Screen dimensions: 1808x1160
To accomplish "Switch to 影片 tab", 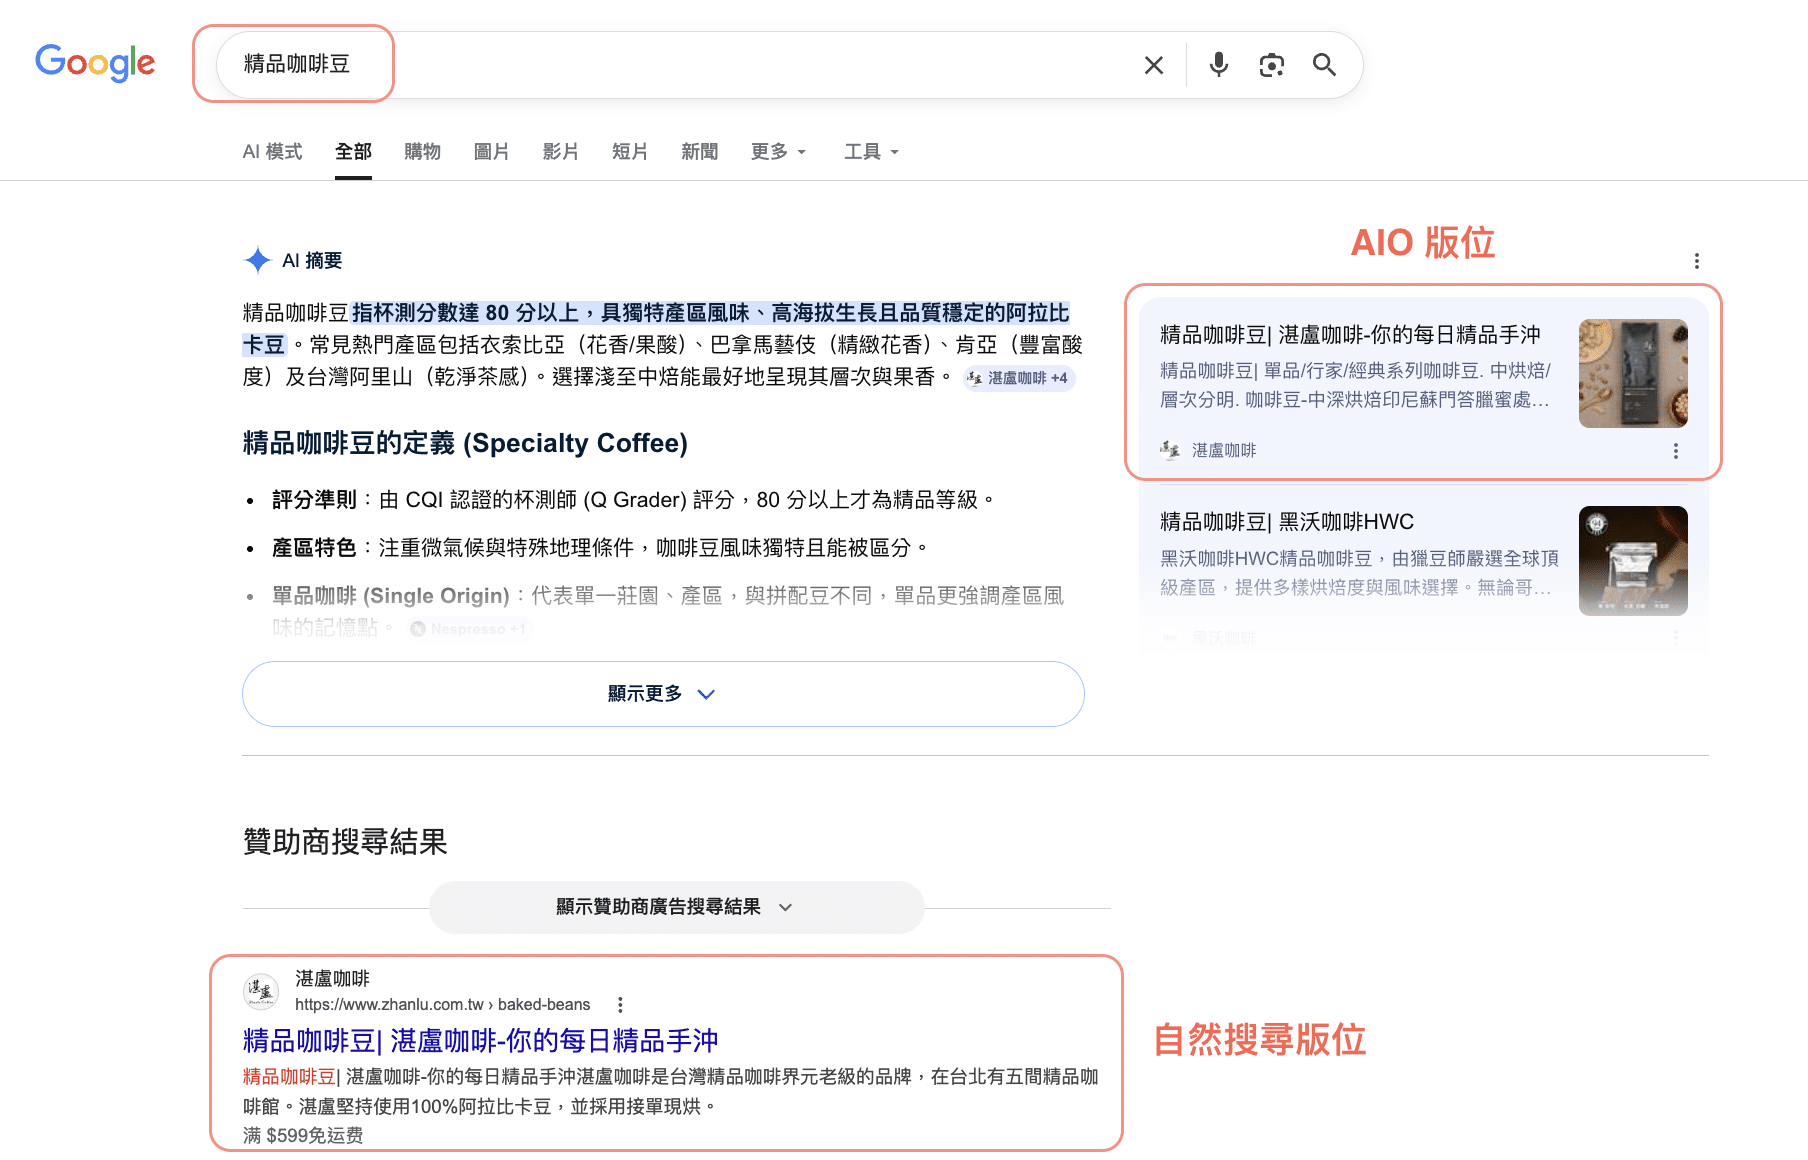I will coord(560,151).
